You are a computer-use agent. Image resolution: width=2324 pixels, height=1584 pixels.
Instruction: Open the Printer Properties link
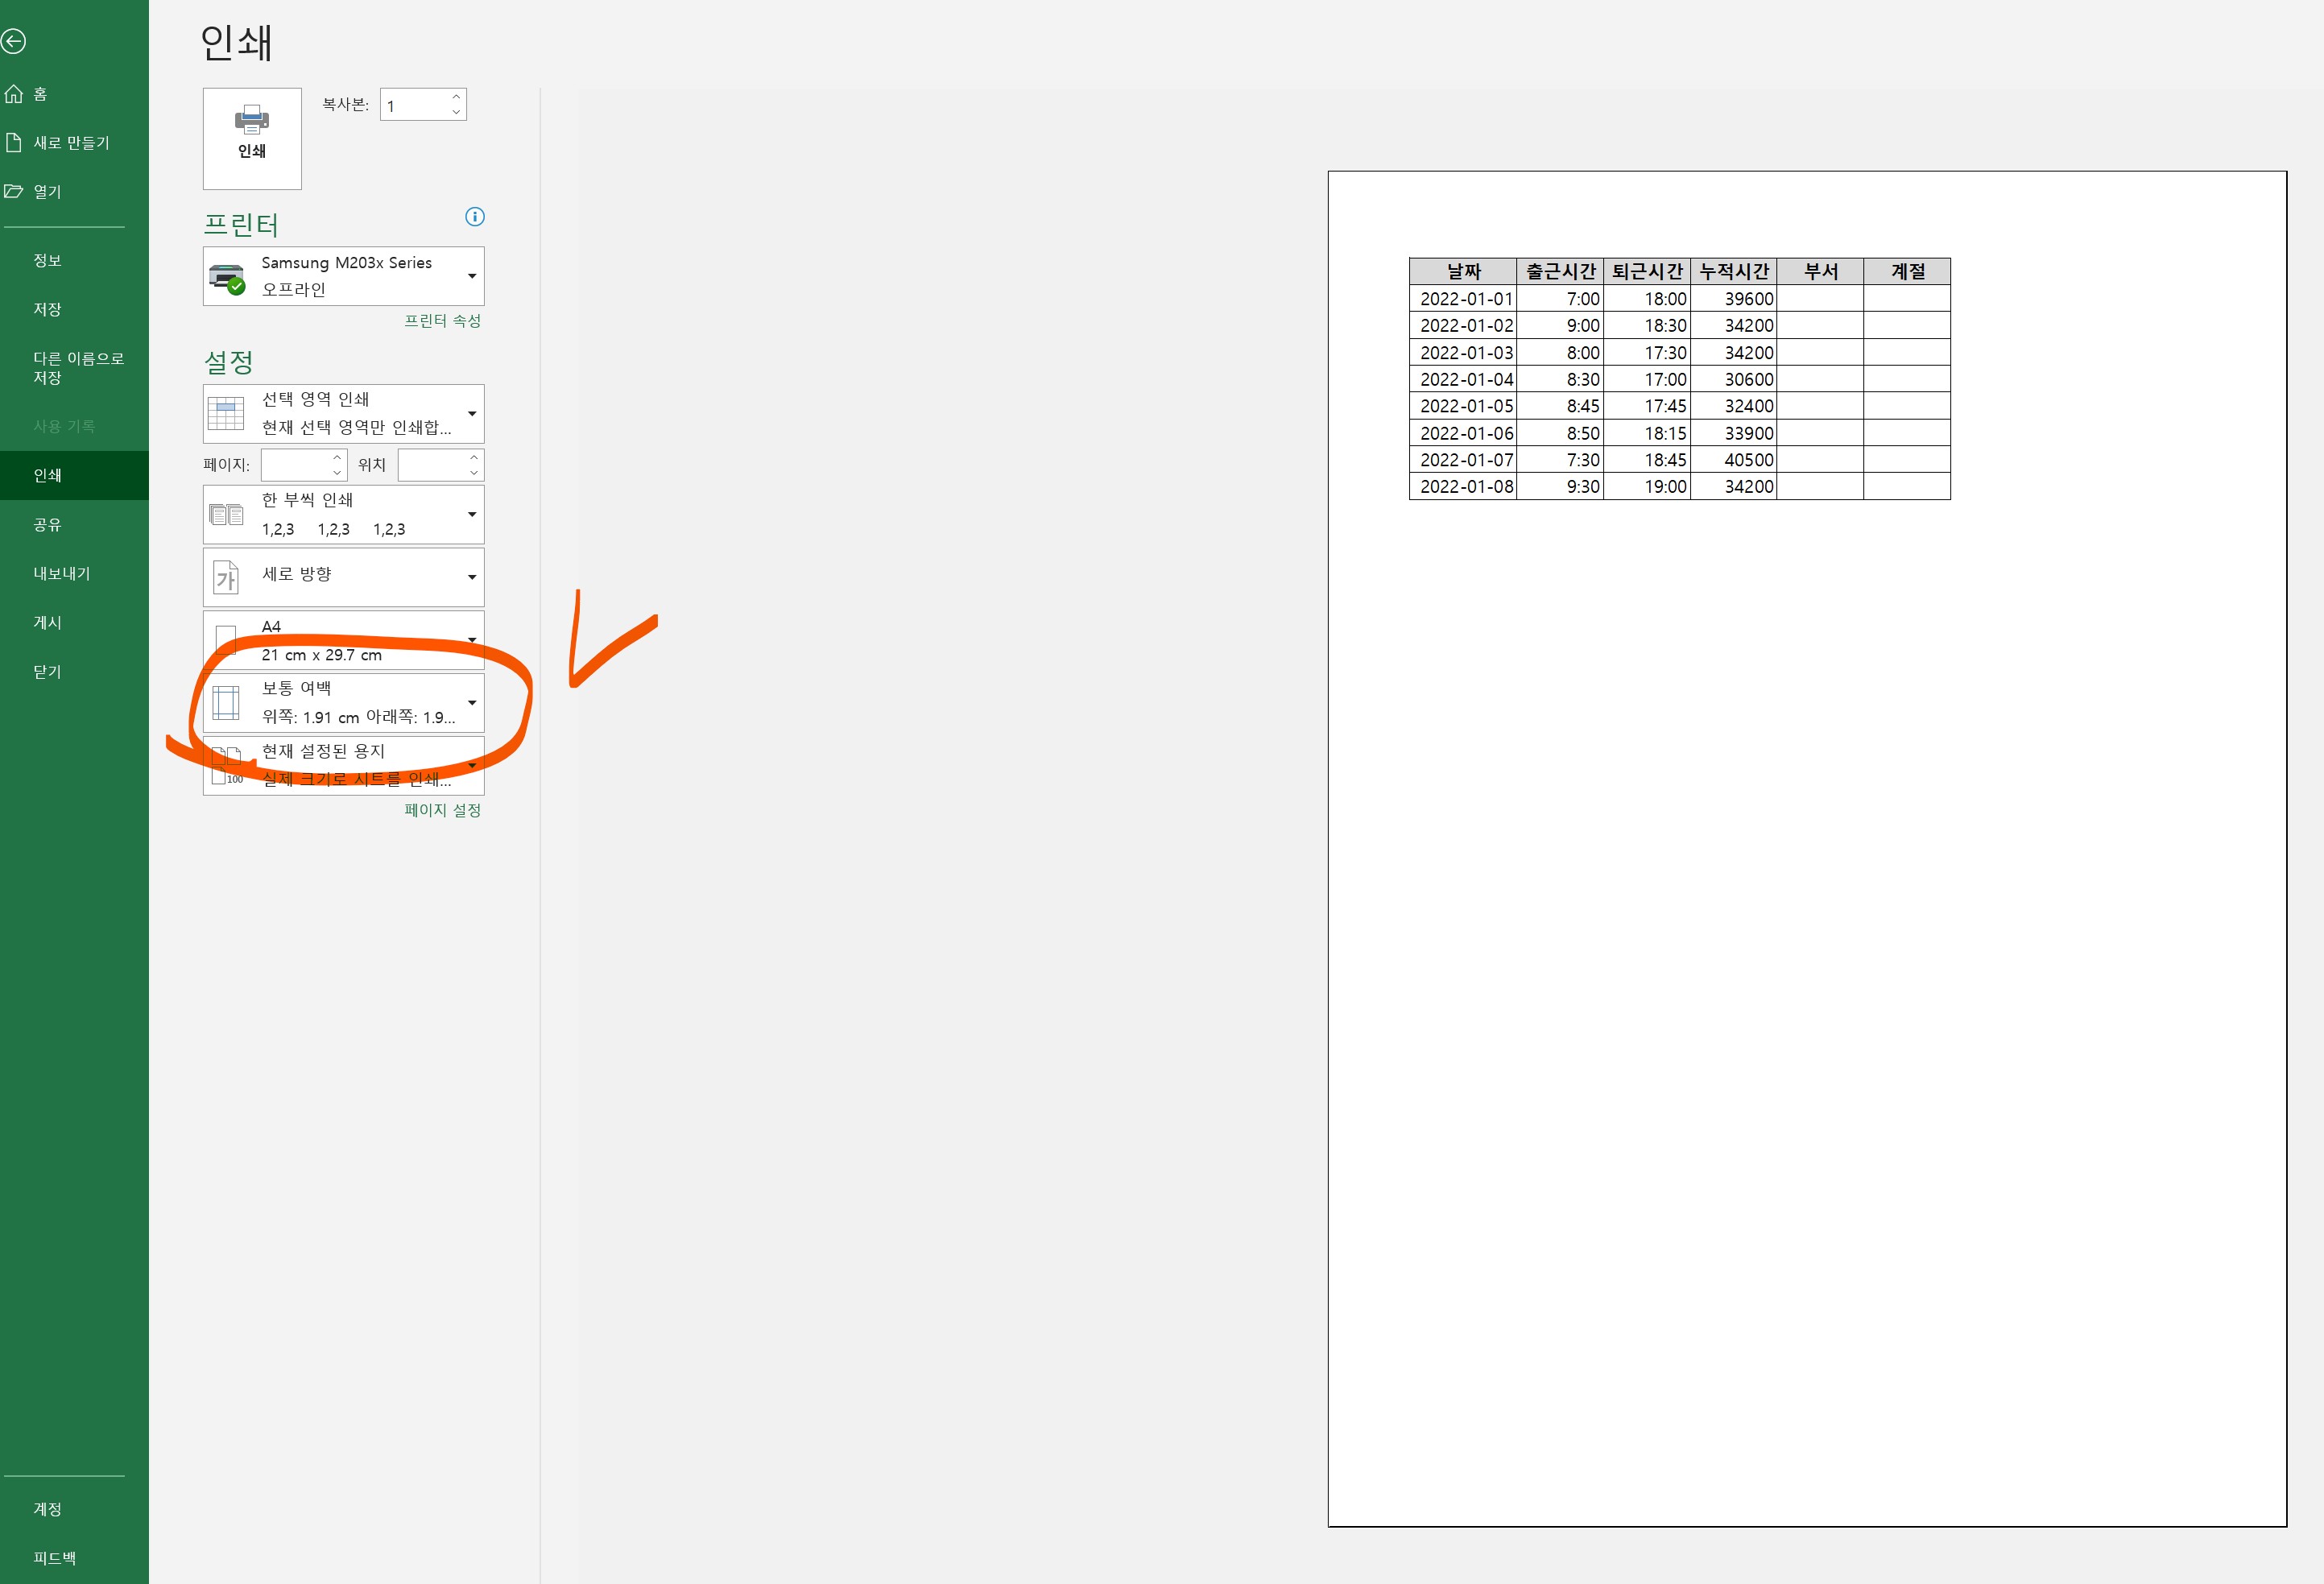(x=442, y=321)
